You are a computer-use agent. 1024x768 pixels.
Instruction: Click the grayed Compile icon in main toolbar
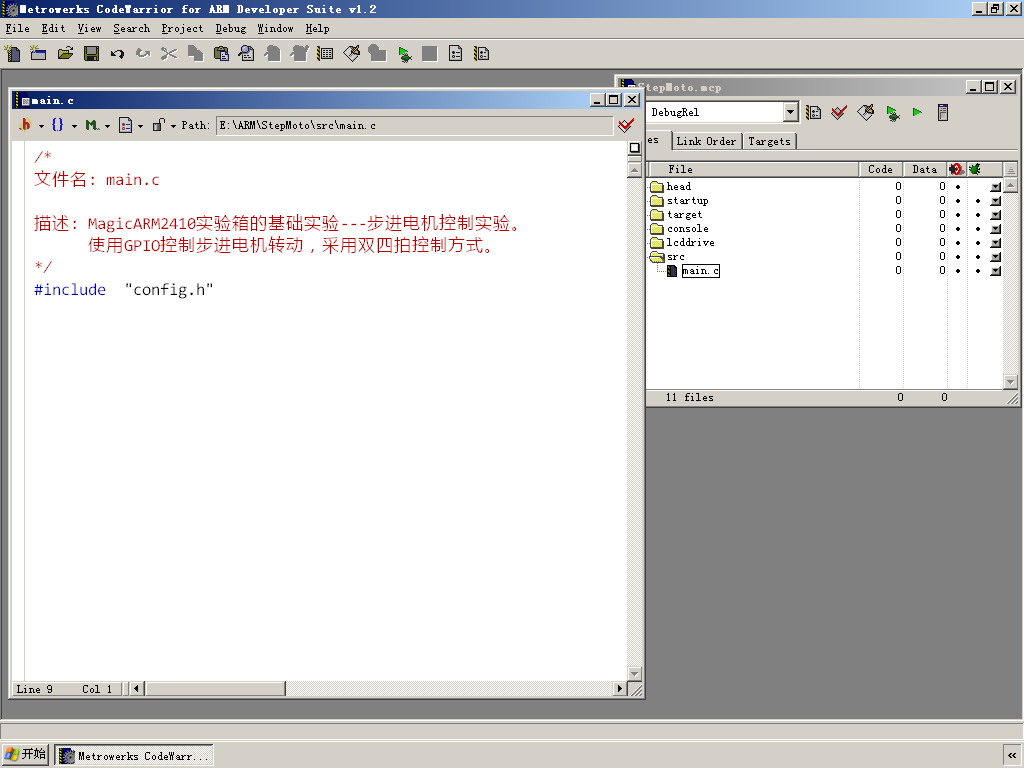pos(299,54)
